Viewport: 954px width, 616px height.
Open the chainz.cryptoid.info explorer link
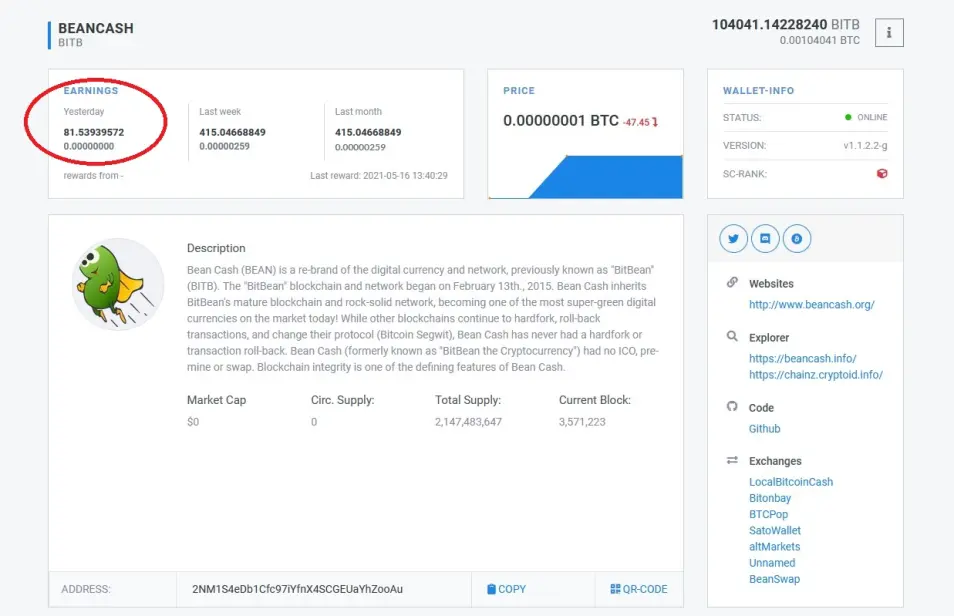click(x=816, y=375)
